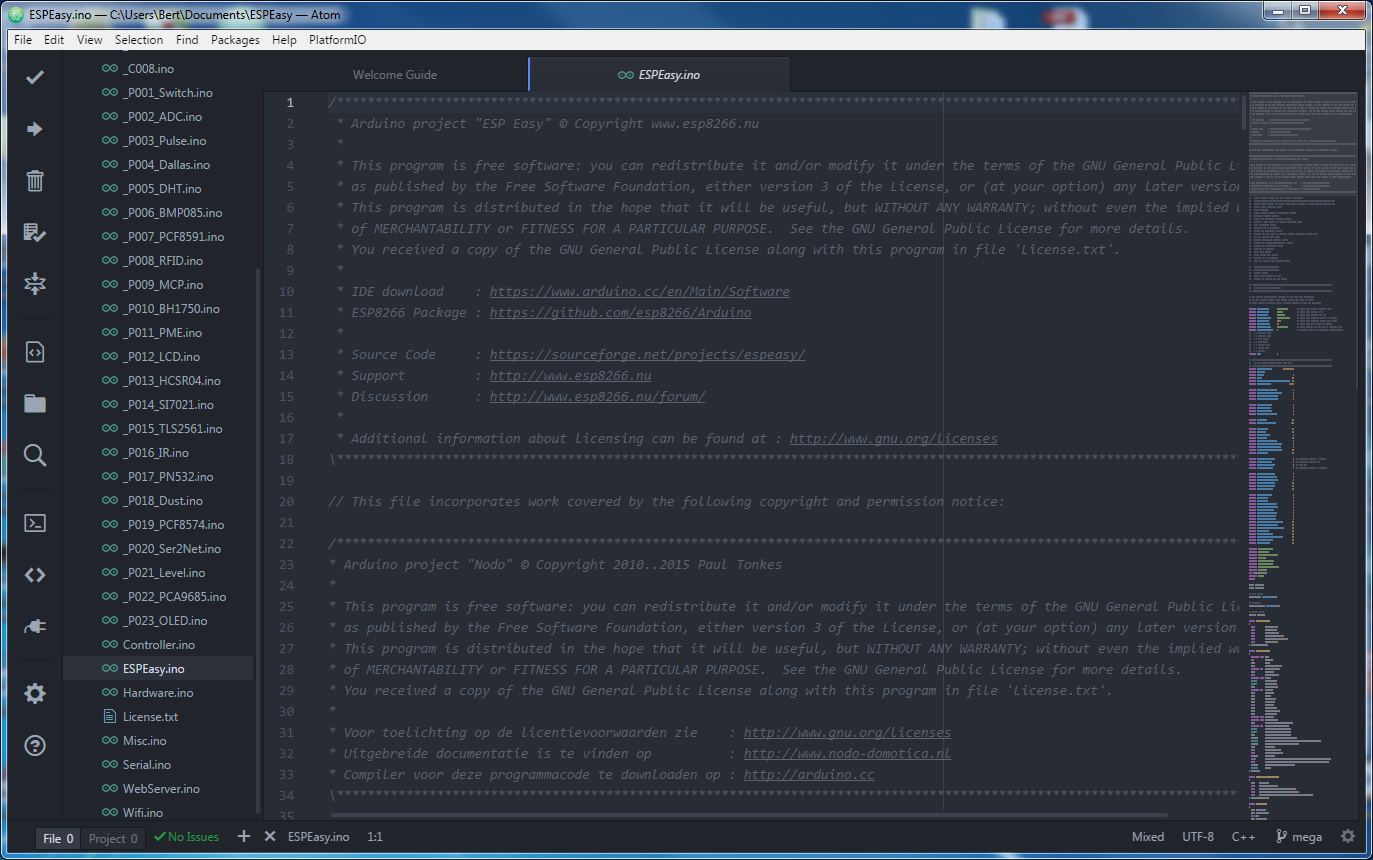Click the X icon in status bar

(270, 836)
